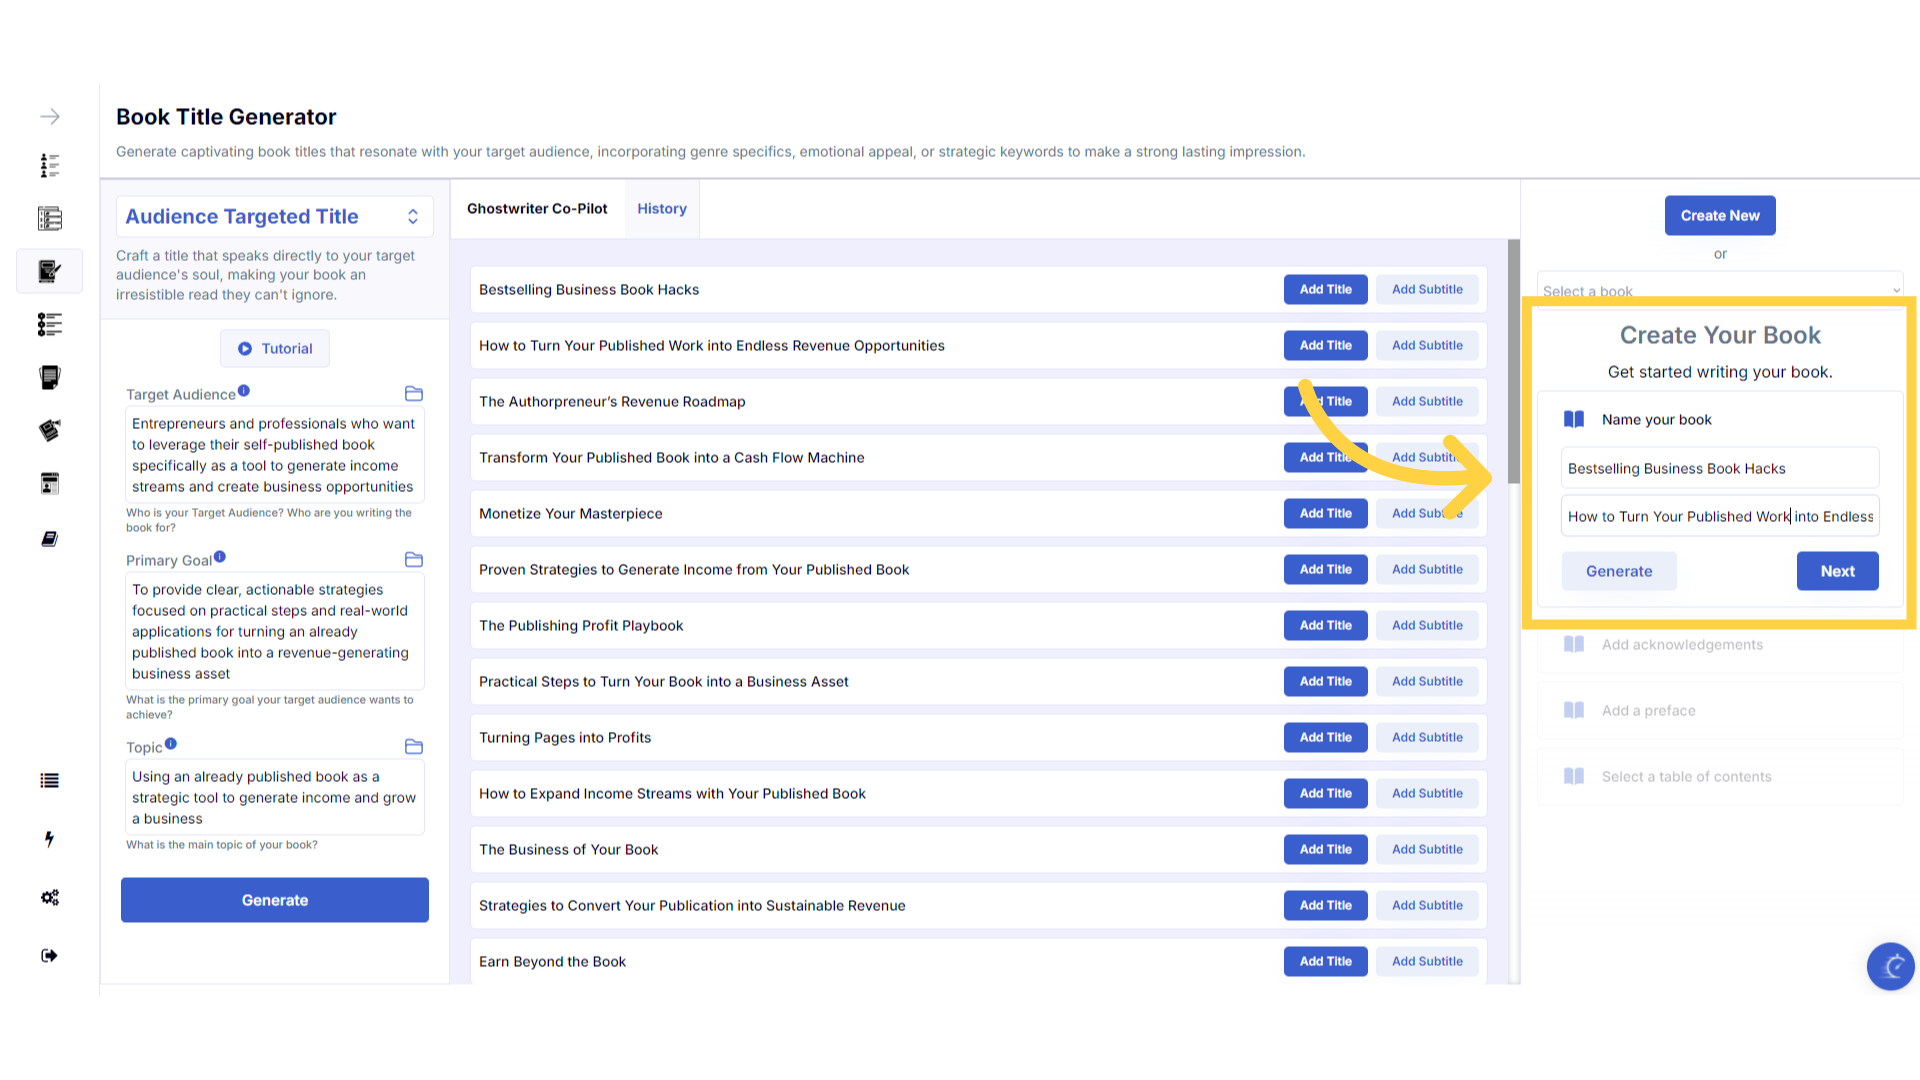
Task: Click Add Subtitle for Turning Pages into Profits
Action: pyautogui.click(x=1427, y=738)
